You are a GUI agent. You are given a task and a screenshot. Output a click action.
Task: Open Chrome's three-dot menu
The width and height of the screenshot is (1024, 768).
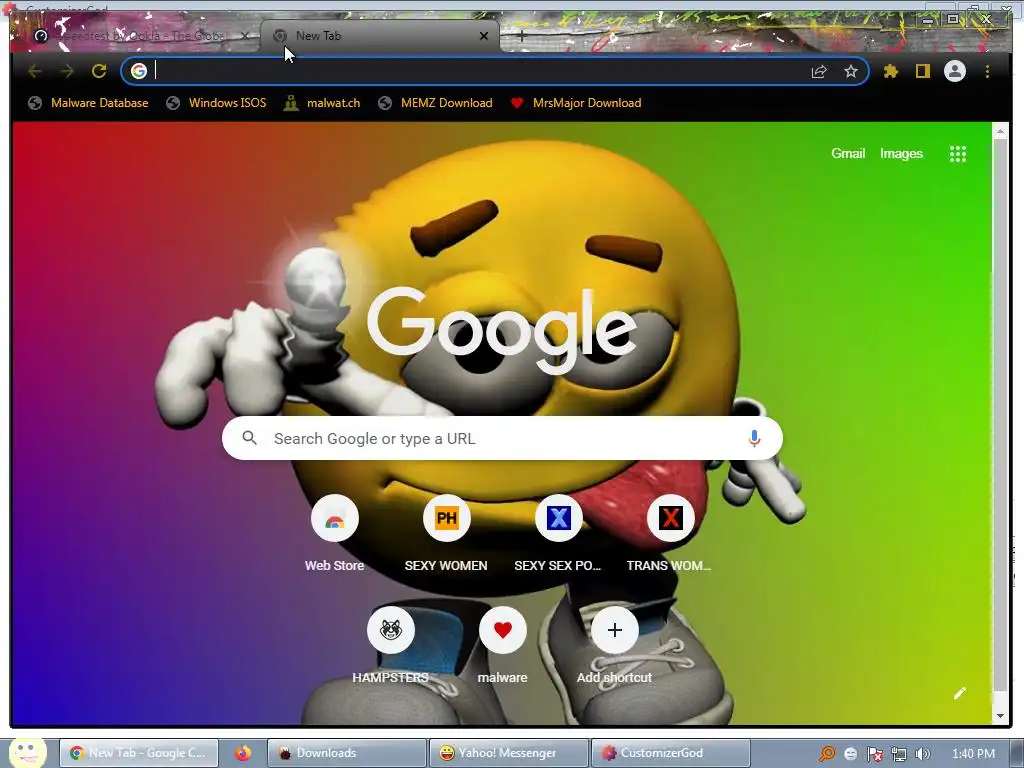987,71
